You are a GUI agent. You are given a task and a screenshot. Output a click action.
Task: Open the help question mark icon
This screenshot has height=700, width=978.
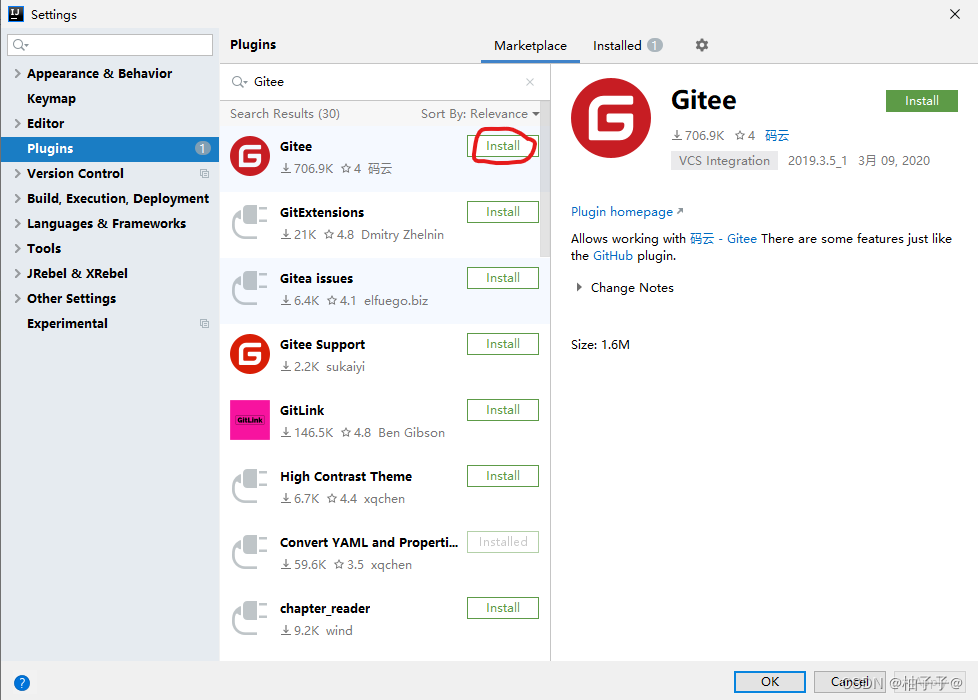(x=22, y=683)
